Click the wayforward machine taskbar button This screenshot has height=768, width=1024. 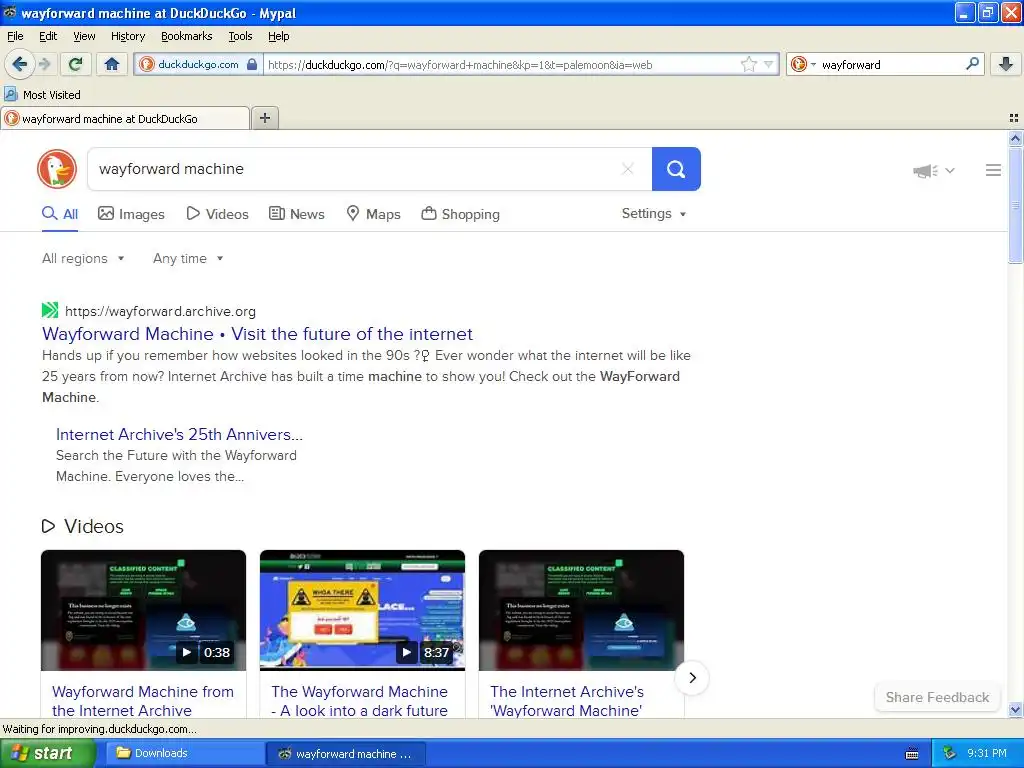(x=346, y=754)
